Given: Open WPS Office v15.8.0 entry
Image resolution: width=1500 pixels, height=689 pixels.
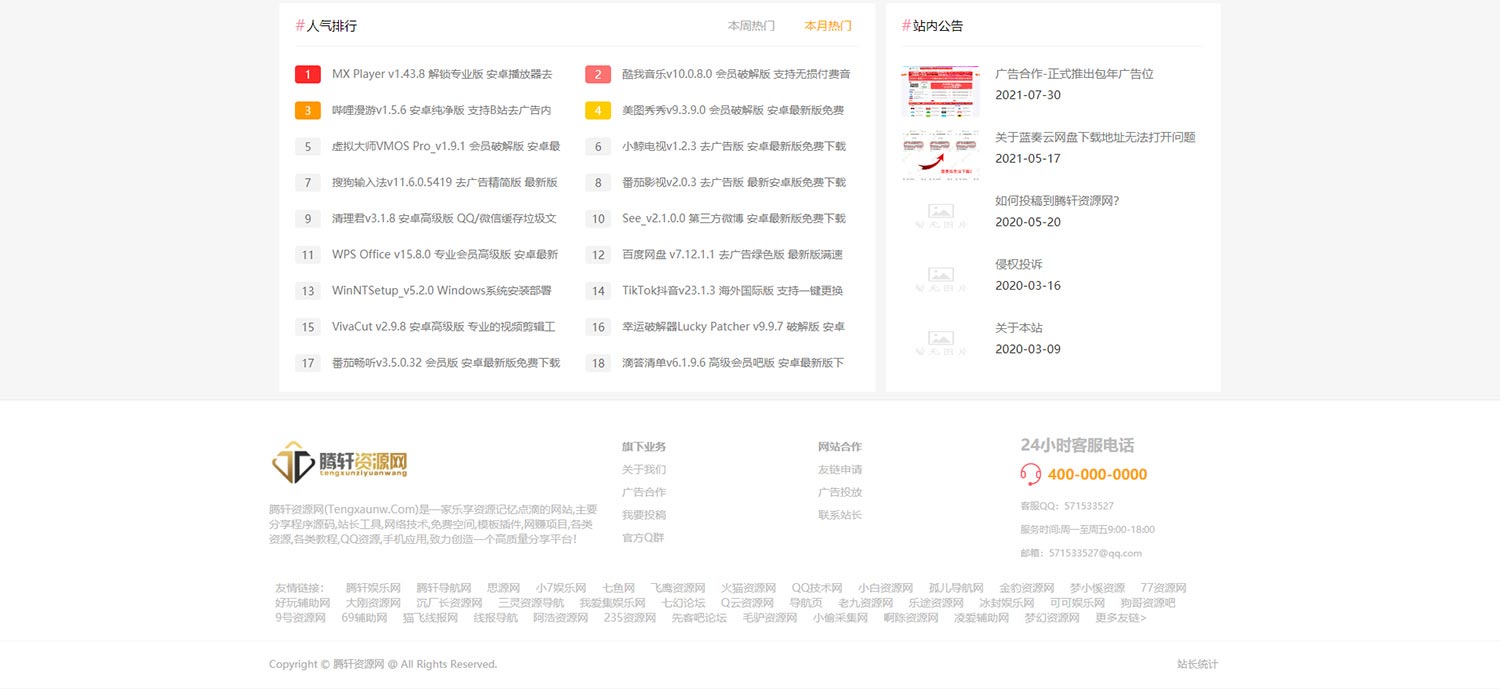Looking at the screenshot, I should (445, 254).
